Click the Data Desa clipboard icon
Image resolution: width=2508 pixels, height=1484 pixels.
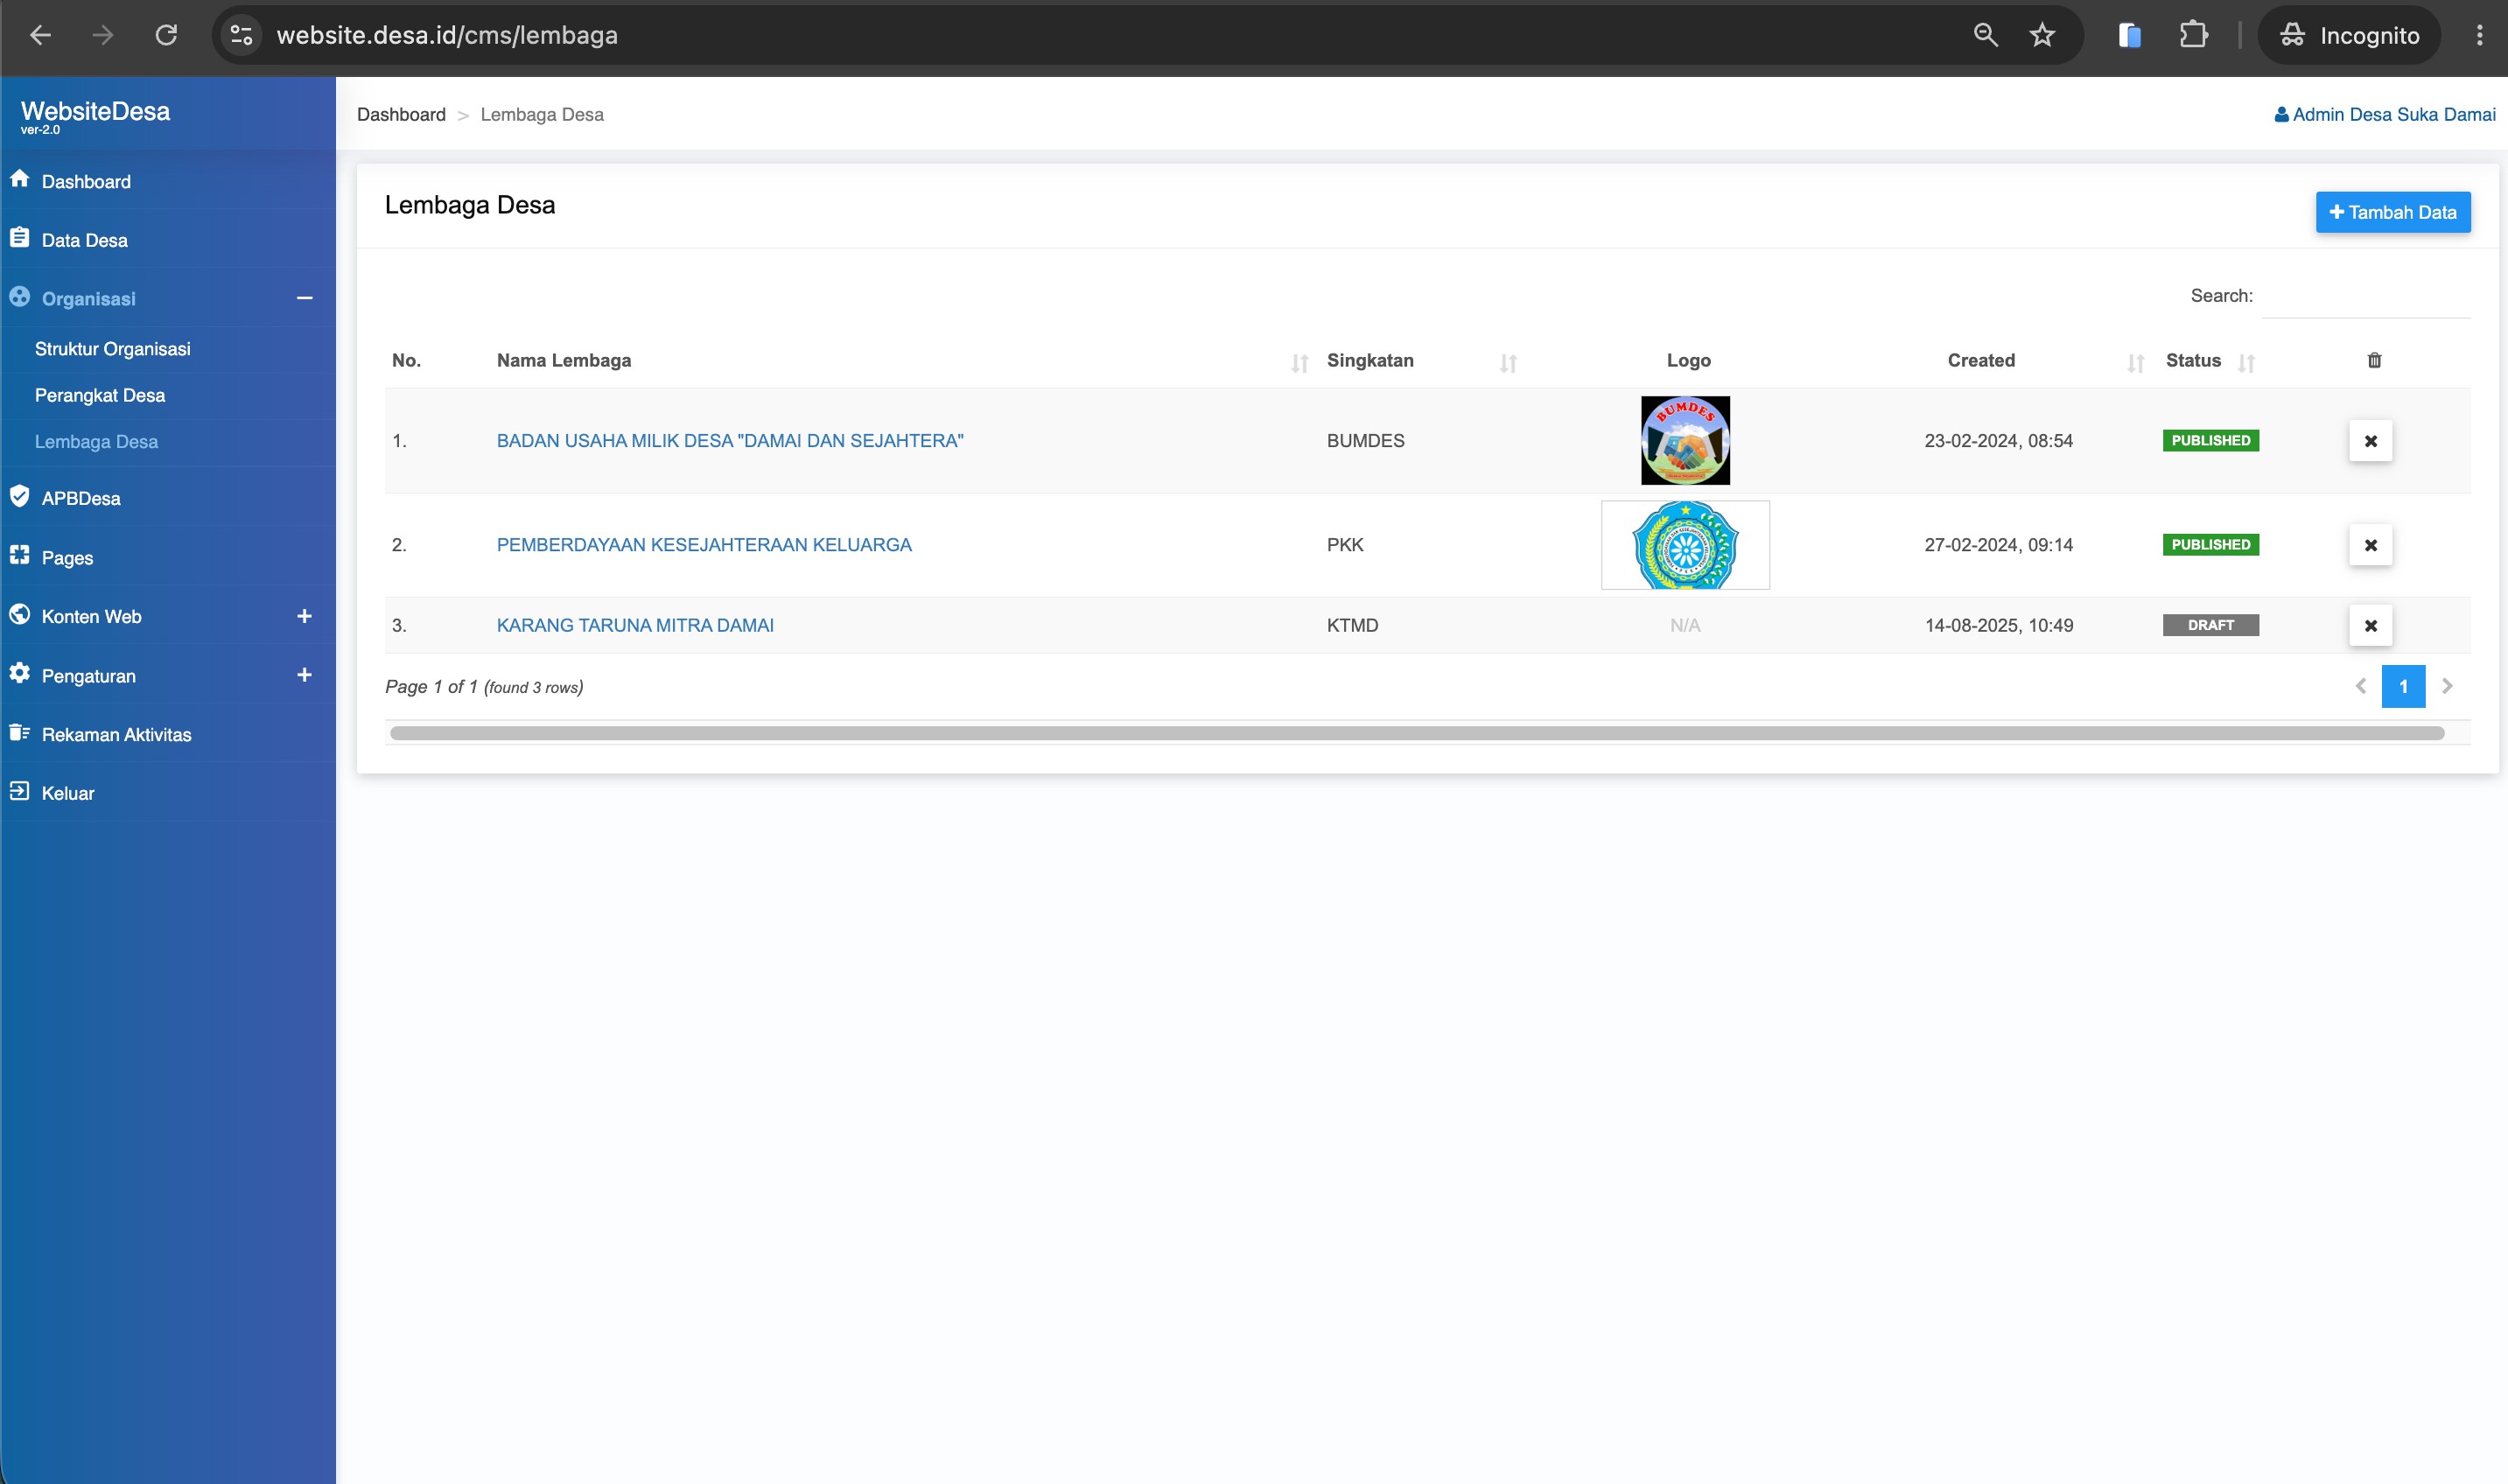coord(19,238)
